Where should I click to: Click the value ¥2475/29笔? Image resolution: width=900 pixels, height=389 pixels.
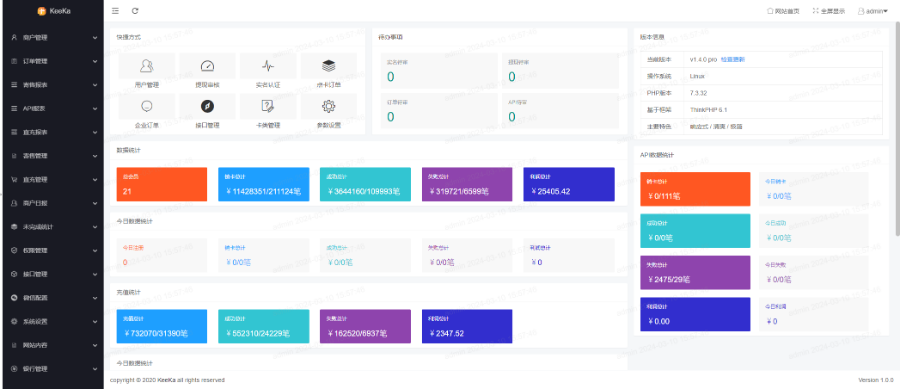pos(669,279)
